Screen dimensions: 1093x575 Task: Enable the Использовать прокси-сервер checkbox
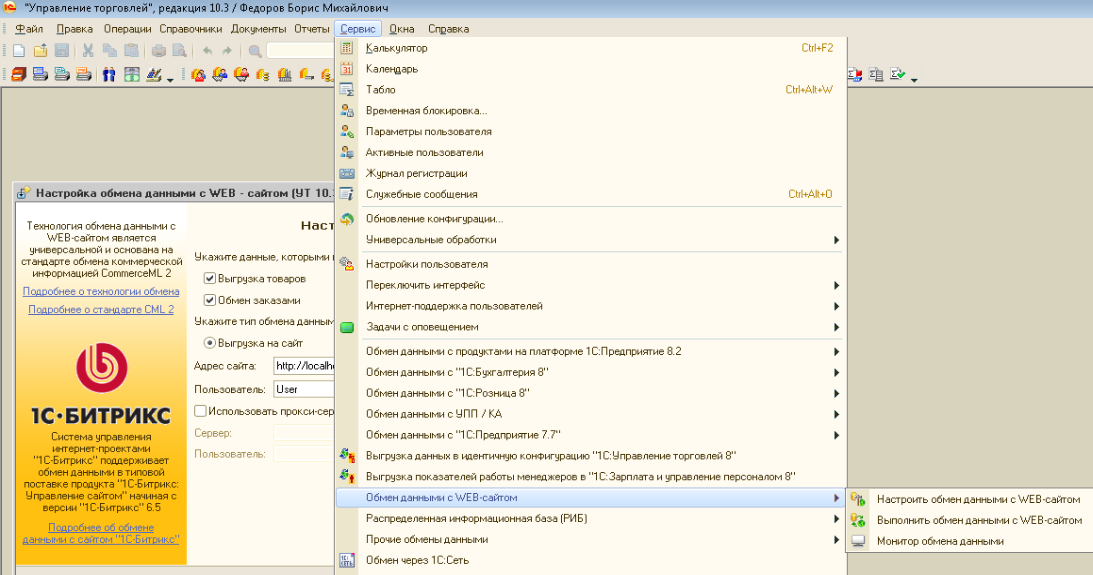(201, 411)
